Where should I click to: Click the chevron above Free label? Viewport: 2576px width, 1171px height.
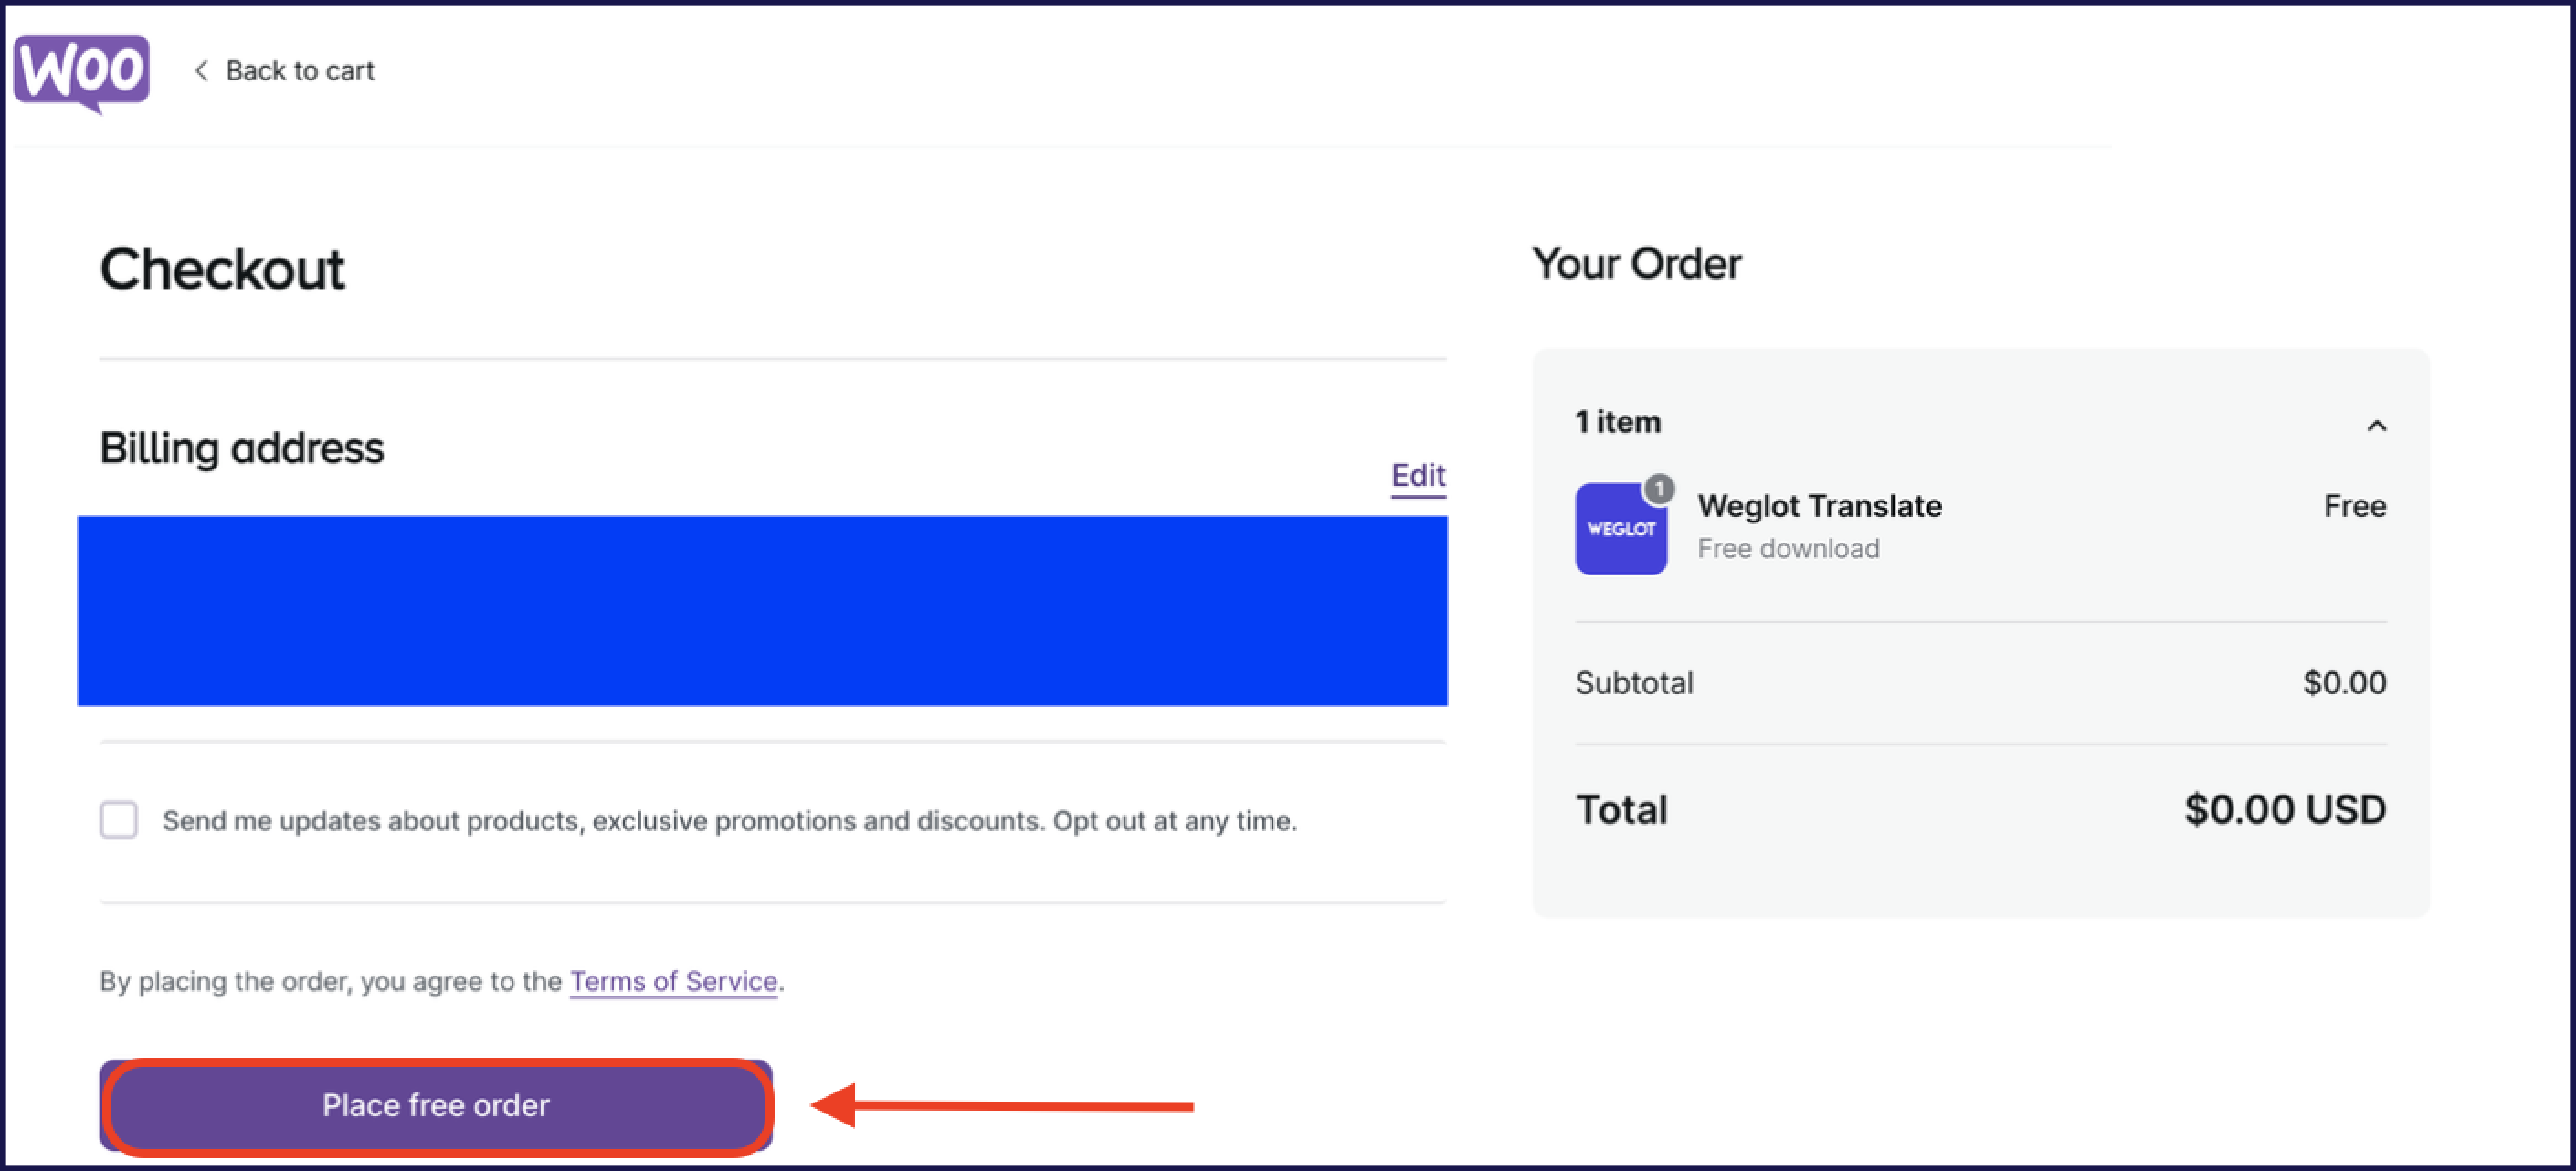pos(2378,425)
